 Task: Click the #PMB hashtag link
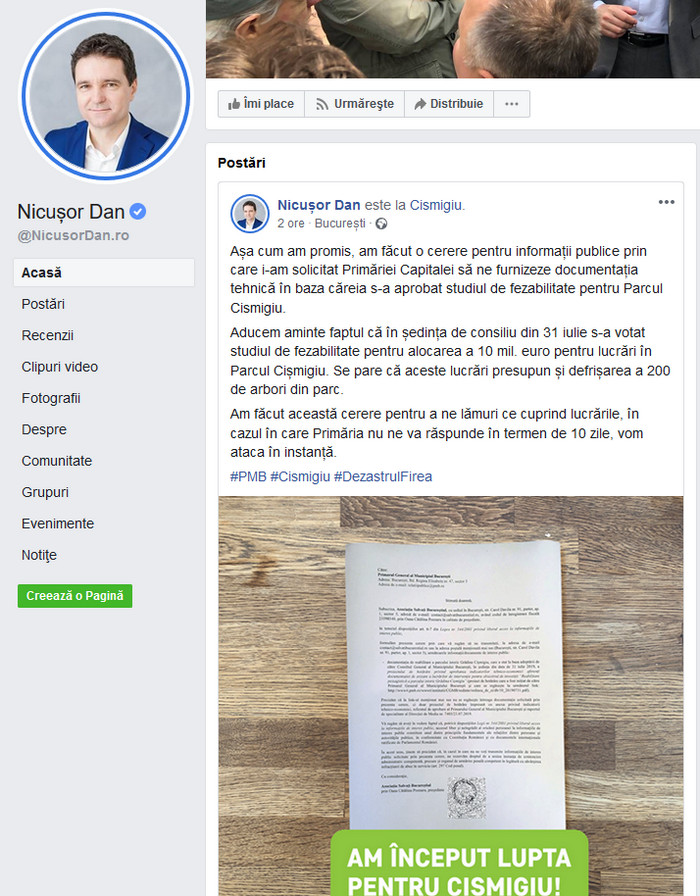pos(248,477)
